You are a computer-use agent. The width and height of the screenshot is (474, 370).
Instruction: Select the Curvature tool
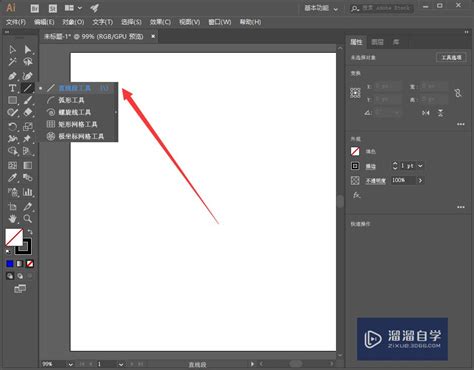coord(28,76)
